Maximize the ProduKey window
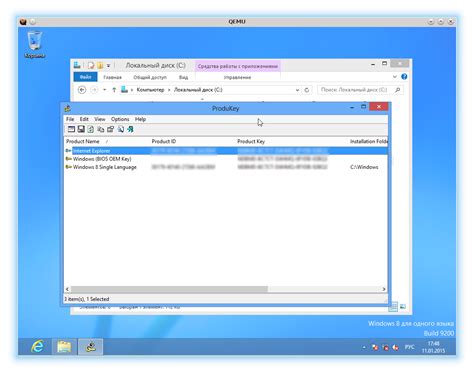474x374 pixels. click(363, 107)
